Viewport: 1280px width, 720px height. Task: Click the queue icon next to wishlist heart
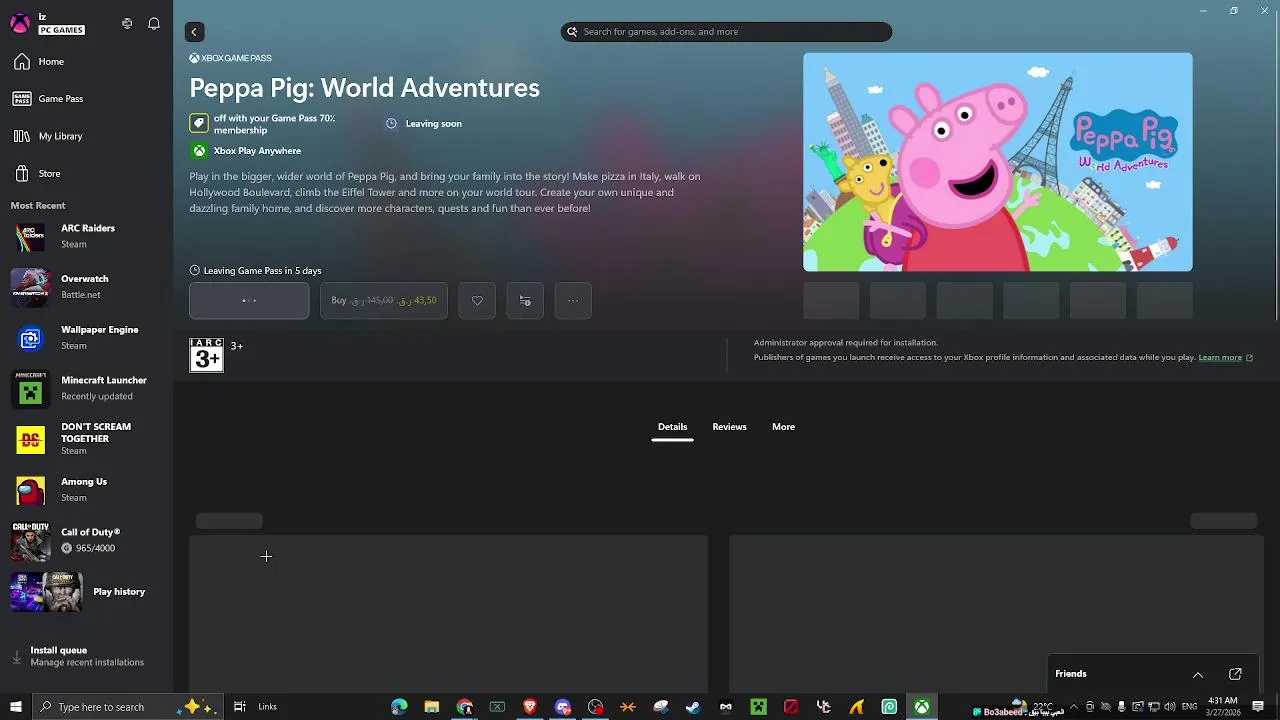tap(525, 300)
